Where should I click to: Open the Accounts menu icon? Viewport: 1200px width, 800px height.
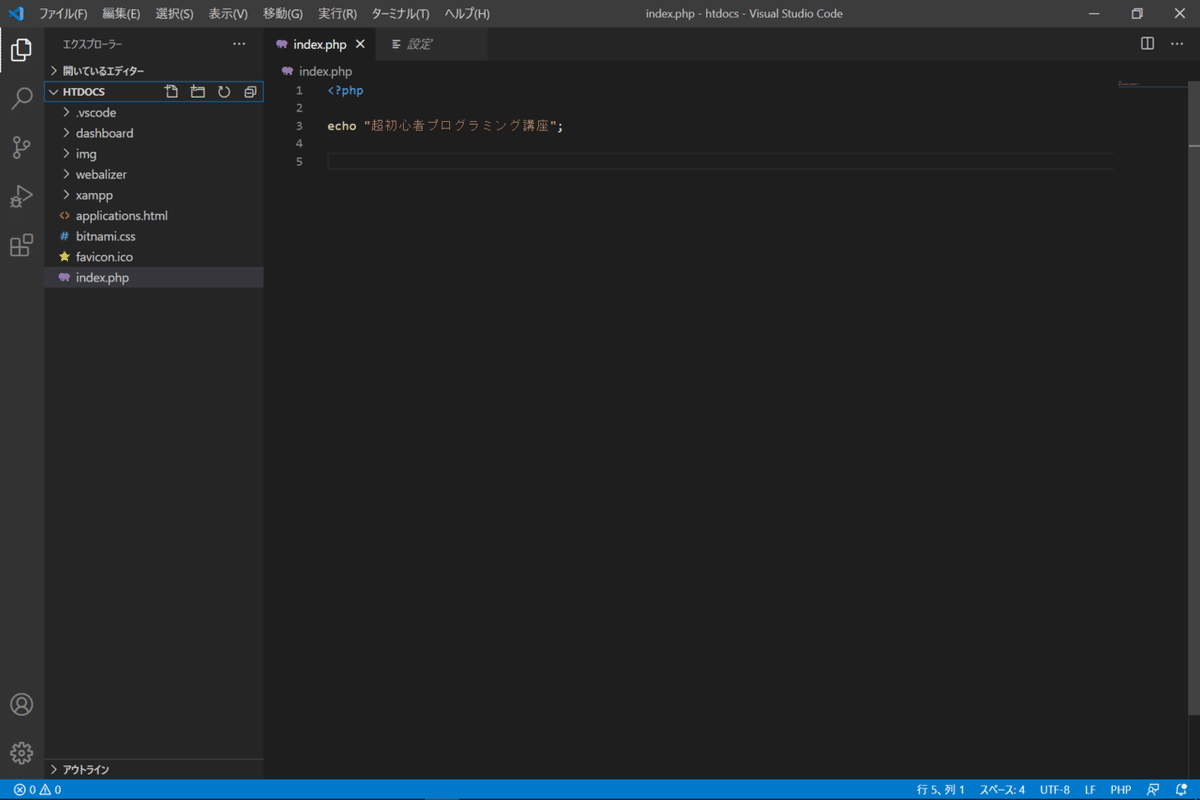[21, 704]
